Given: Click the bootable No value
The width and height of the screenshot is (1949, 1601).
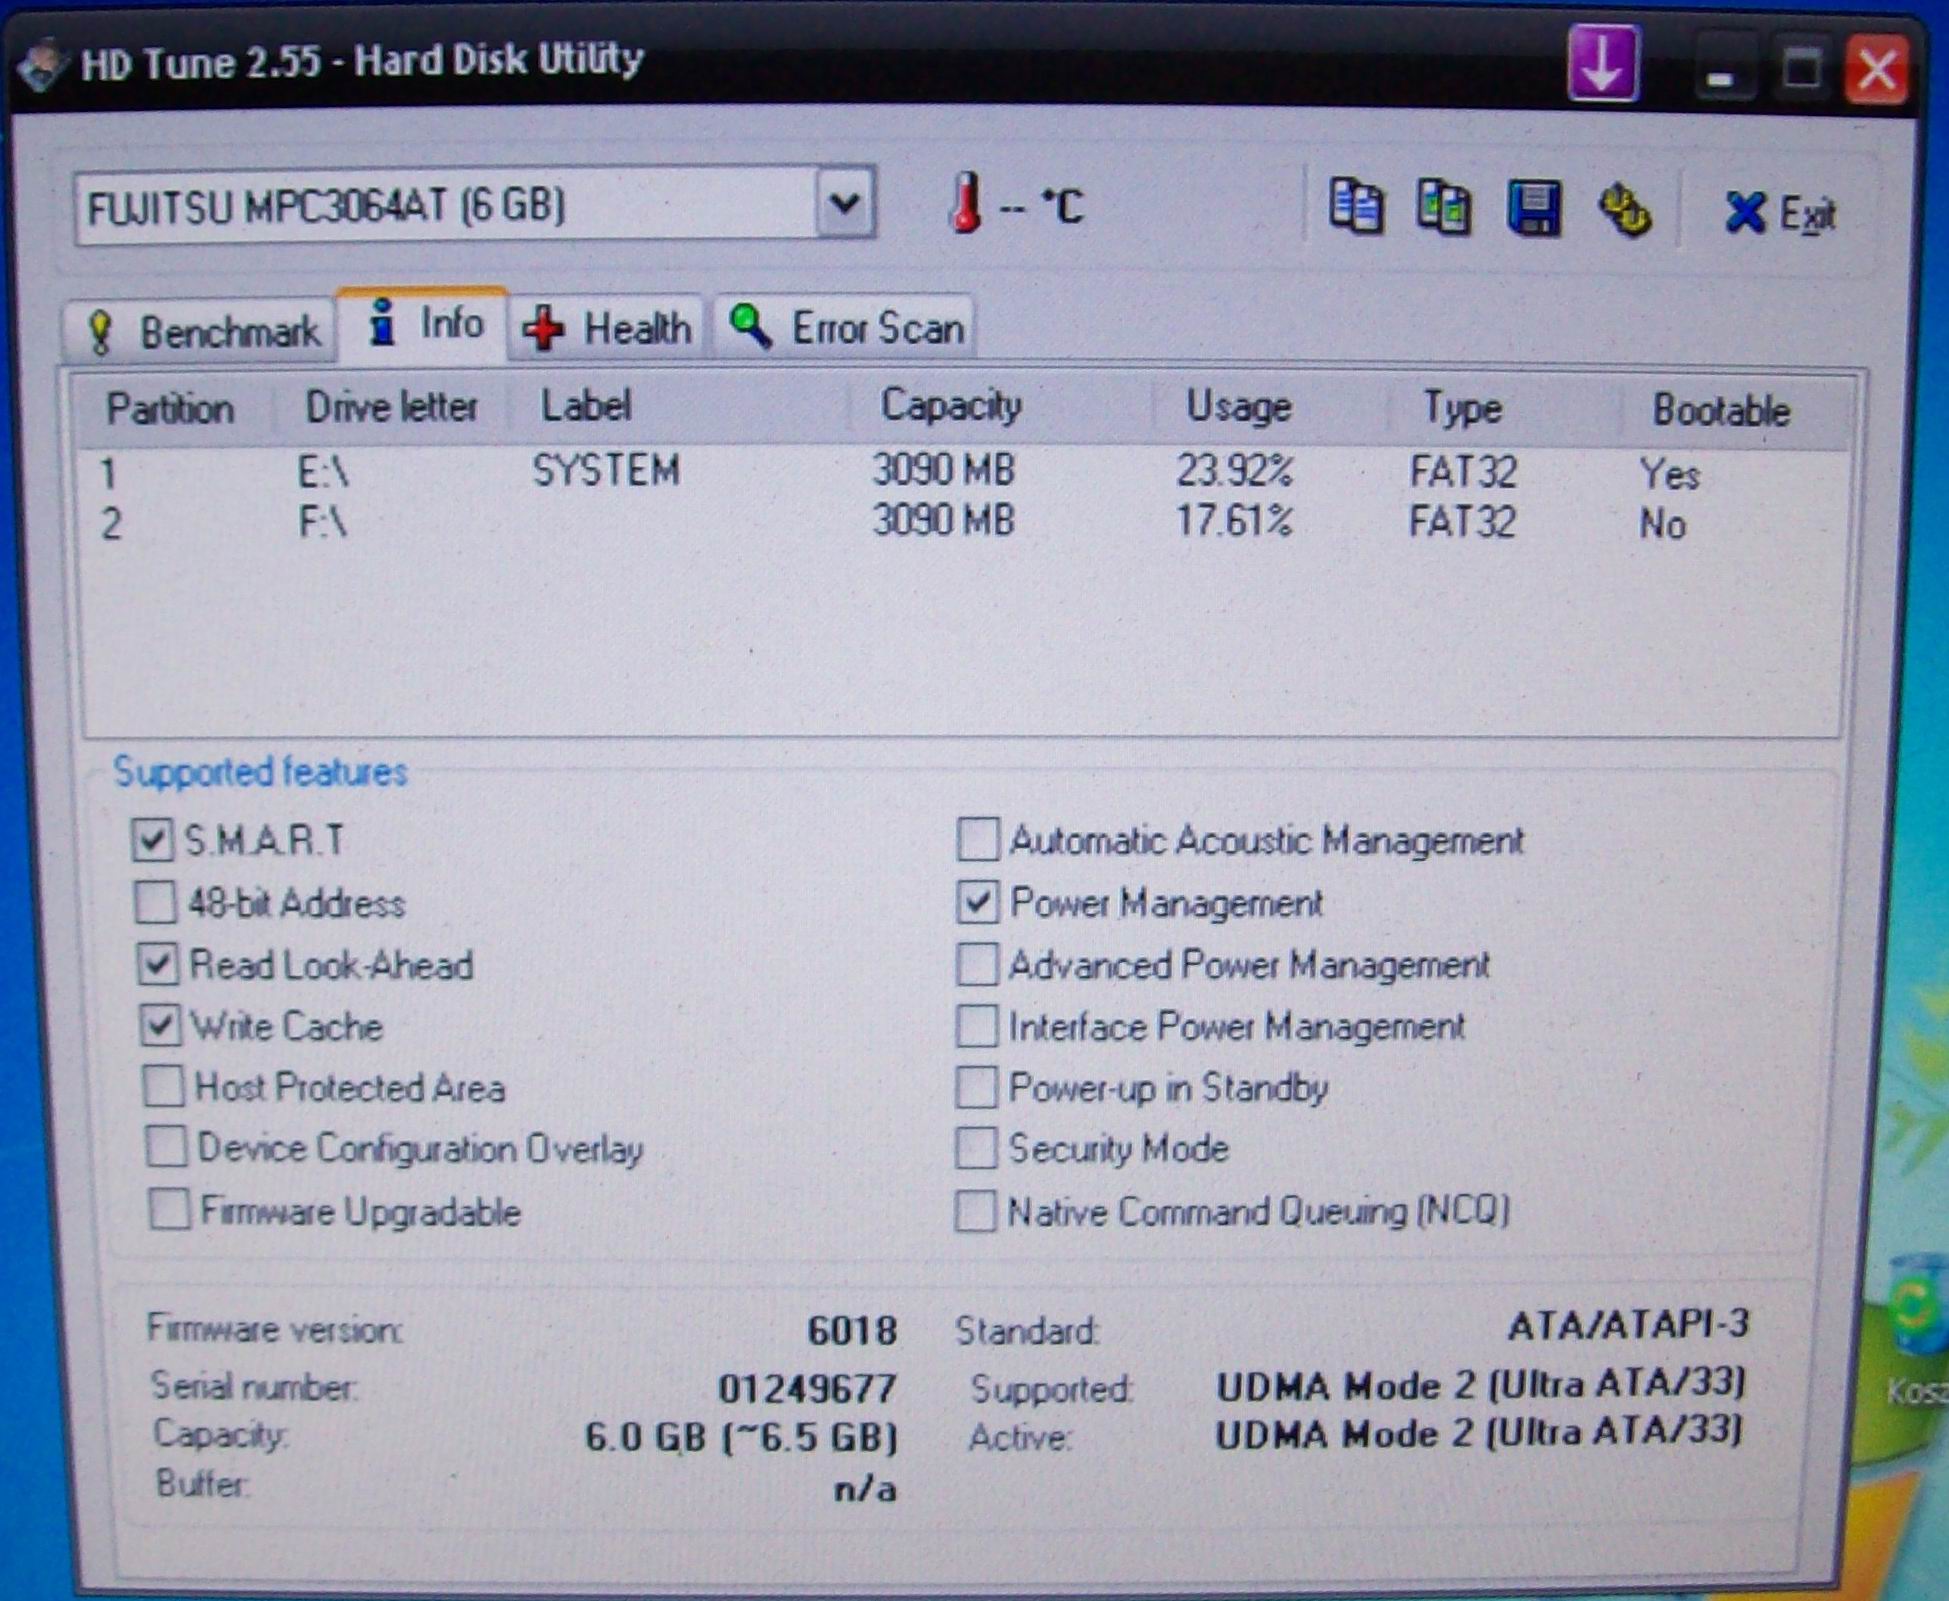Looking at the screenshot, I should [x=1662, y=523].
